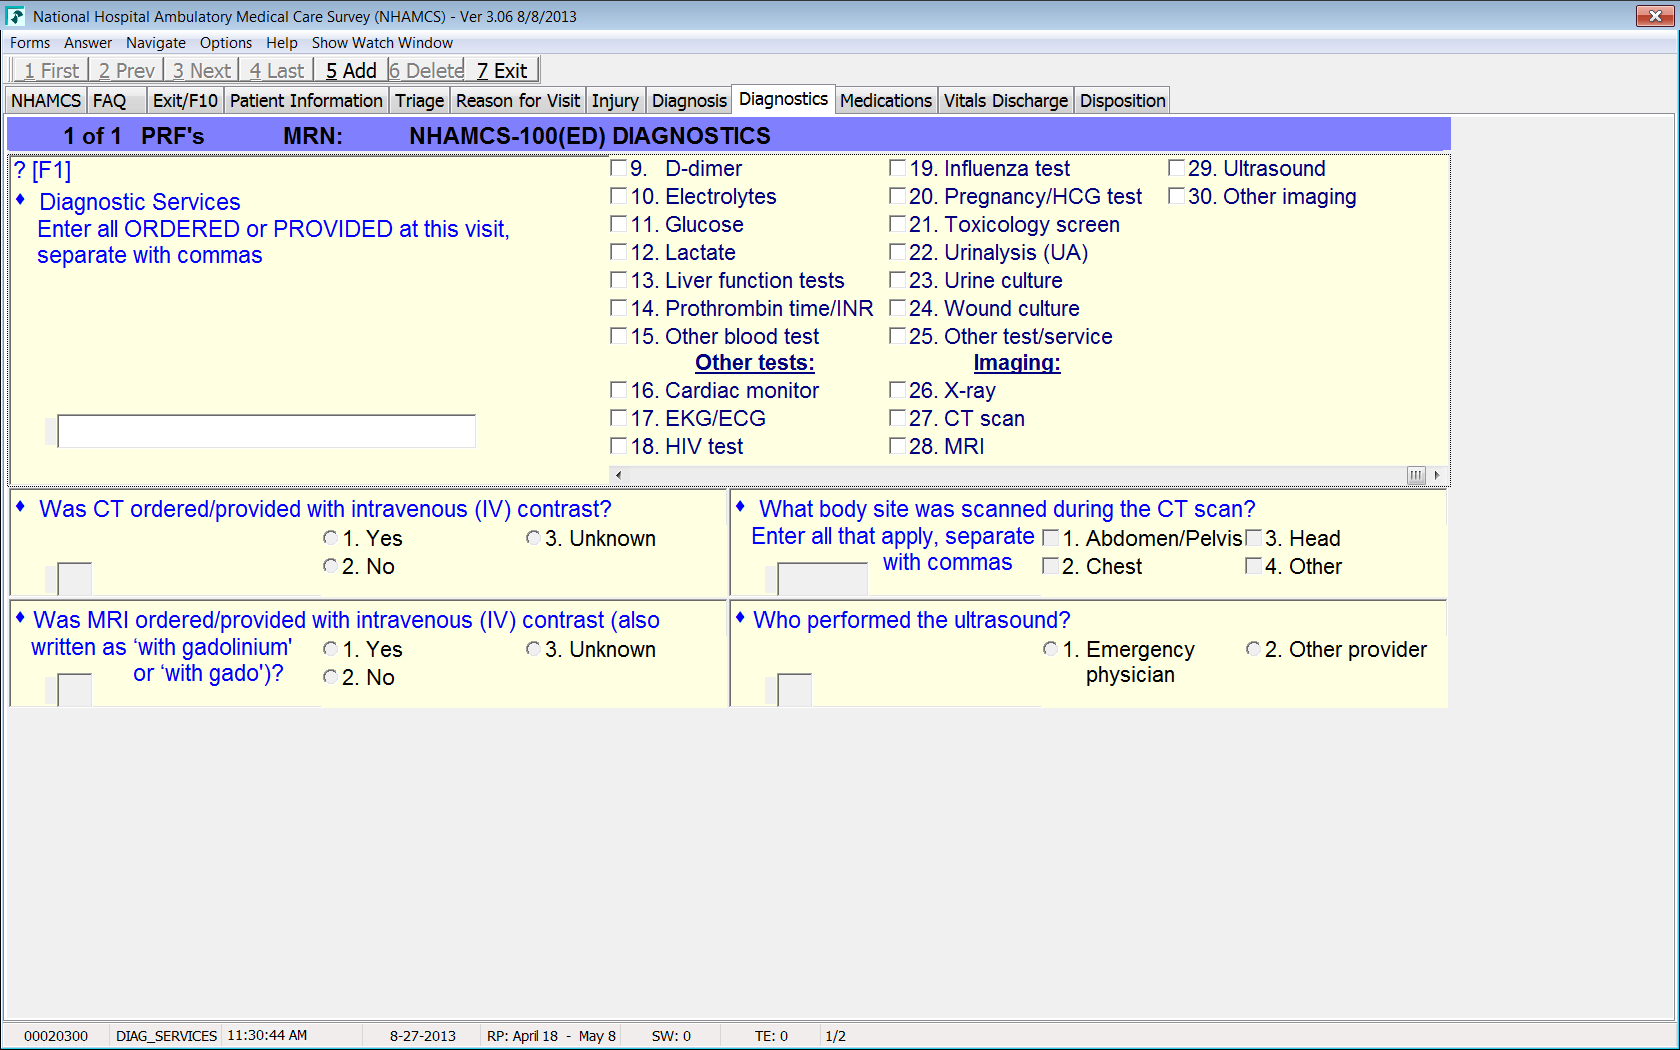This screenshot has height=1050, width=1680.
Task: Tick the Glucose checkbox
Action: pyautogui.click(x=619, y=224)
